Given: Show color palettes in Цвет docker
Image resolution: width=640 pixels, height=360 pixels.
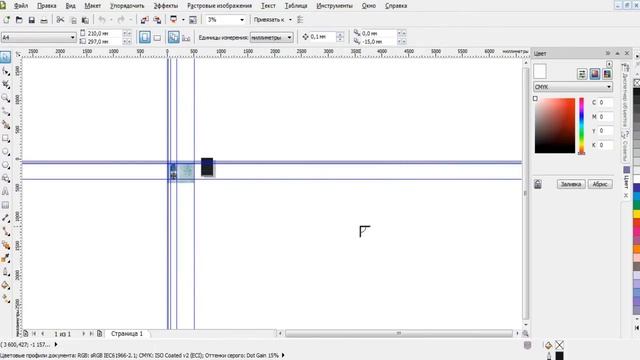Looking at the screenshot, I should coord(607,74).
